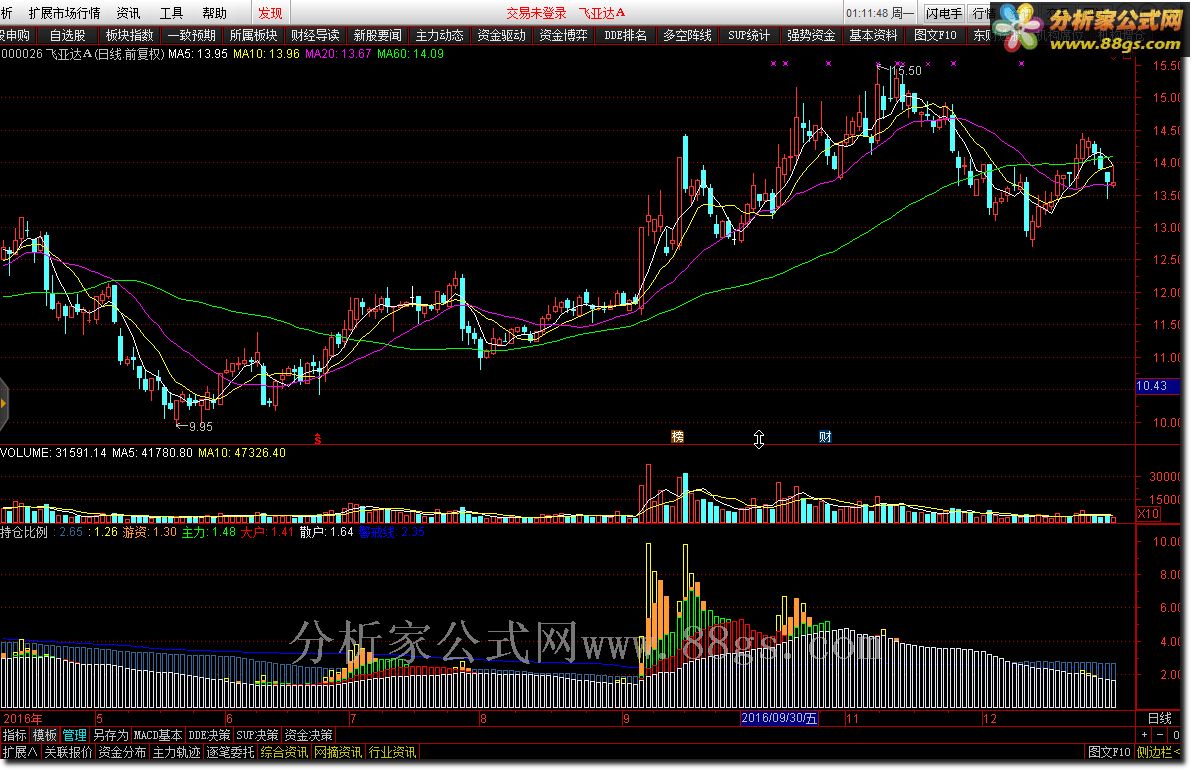Click the 管理 tab at bottom
This screenshot has width=1192, height=770.
[x=74, y=735]
